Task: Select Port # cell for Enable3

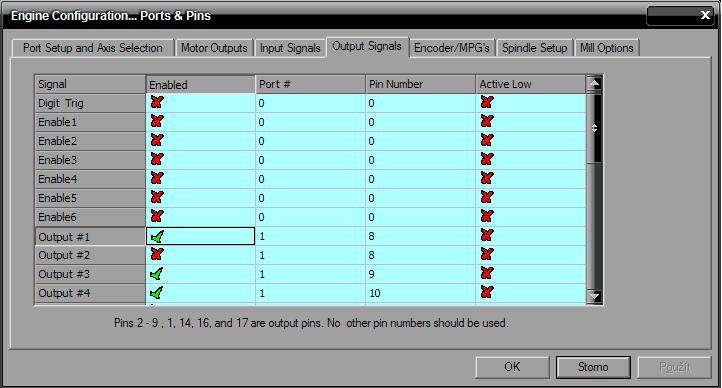Action: pyautogui.click(x=310, y=160)
